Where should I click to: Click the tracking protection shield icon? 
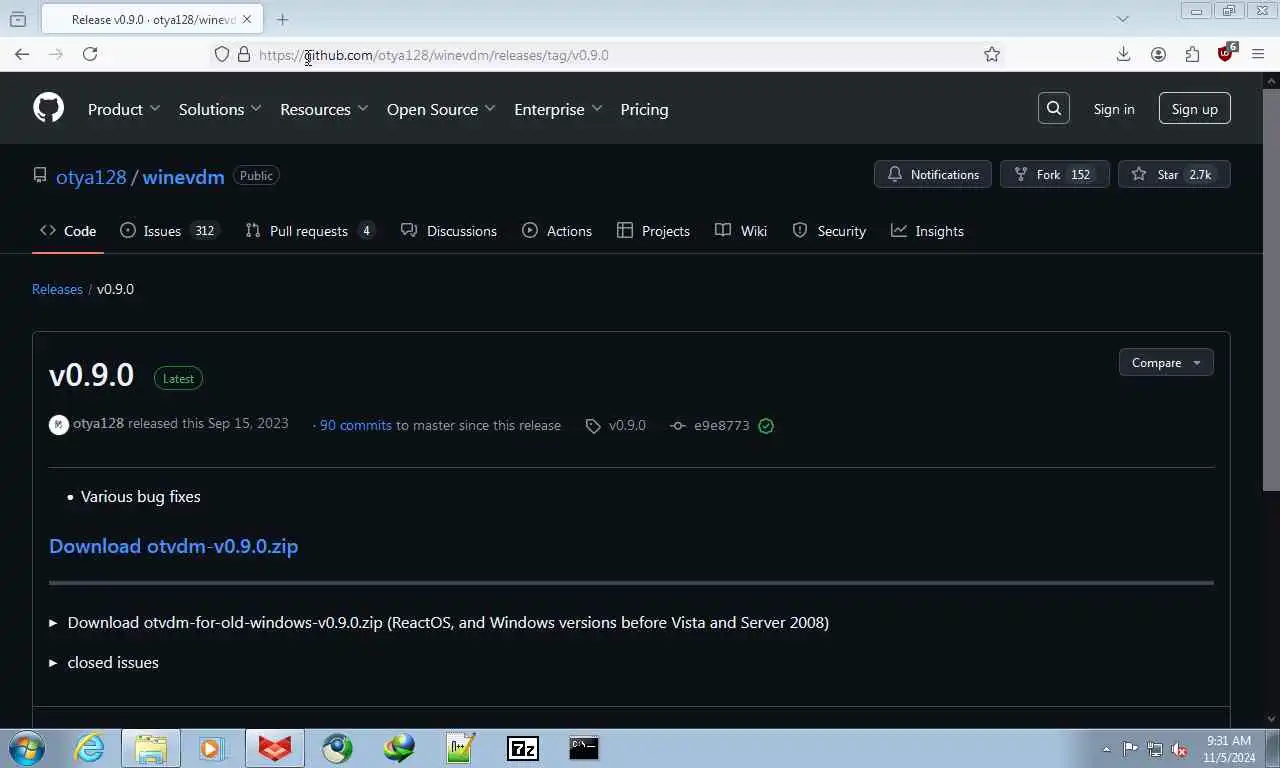pos(222,55)
